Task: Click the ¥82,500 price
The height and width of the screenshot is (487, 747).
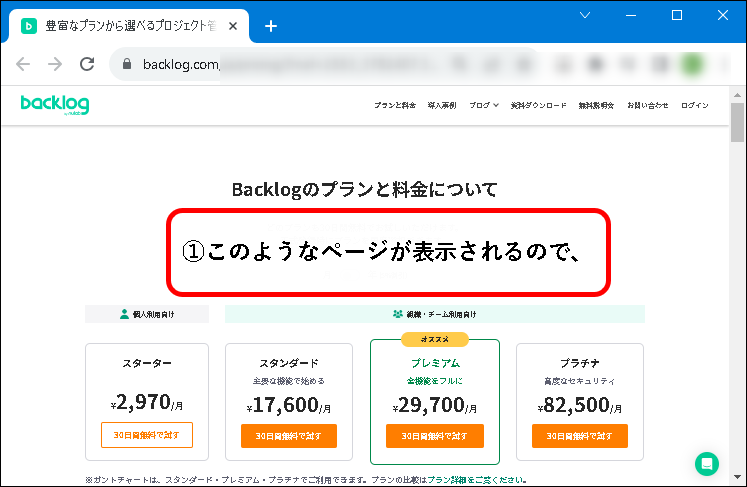Action: [x=580, y=406]
